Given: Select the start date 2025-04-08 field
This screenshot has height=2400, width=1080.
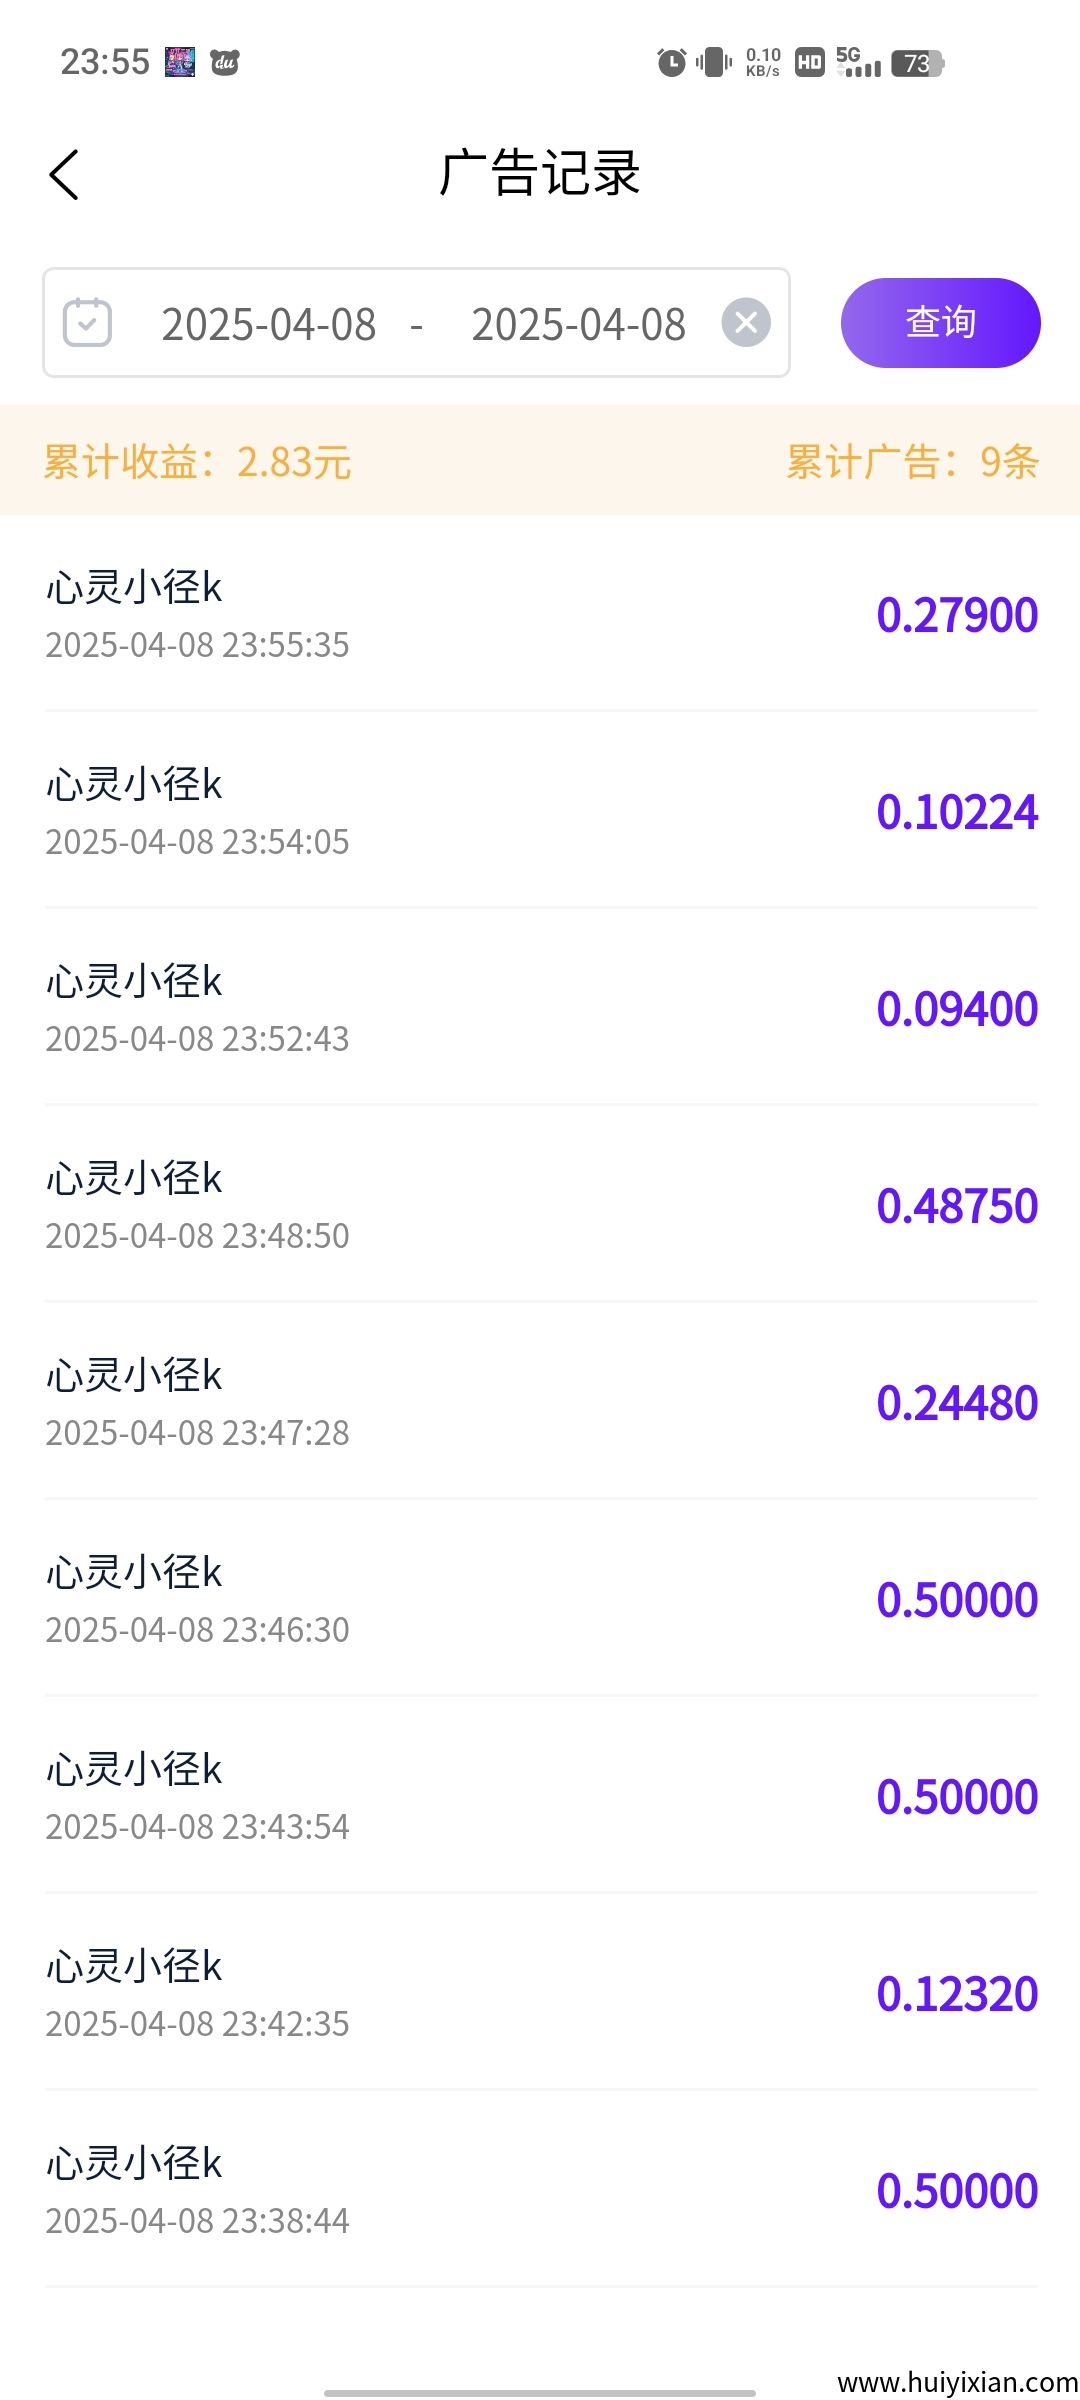Looking at the screenshot, I should point(269,324).
